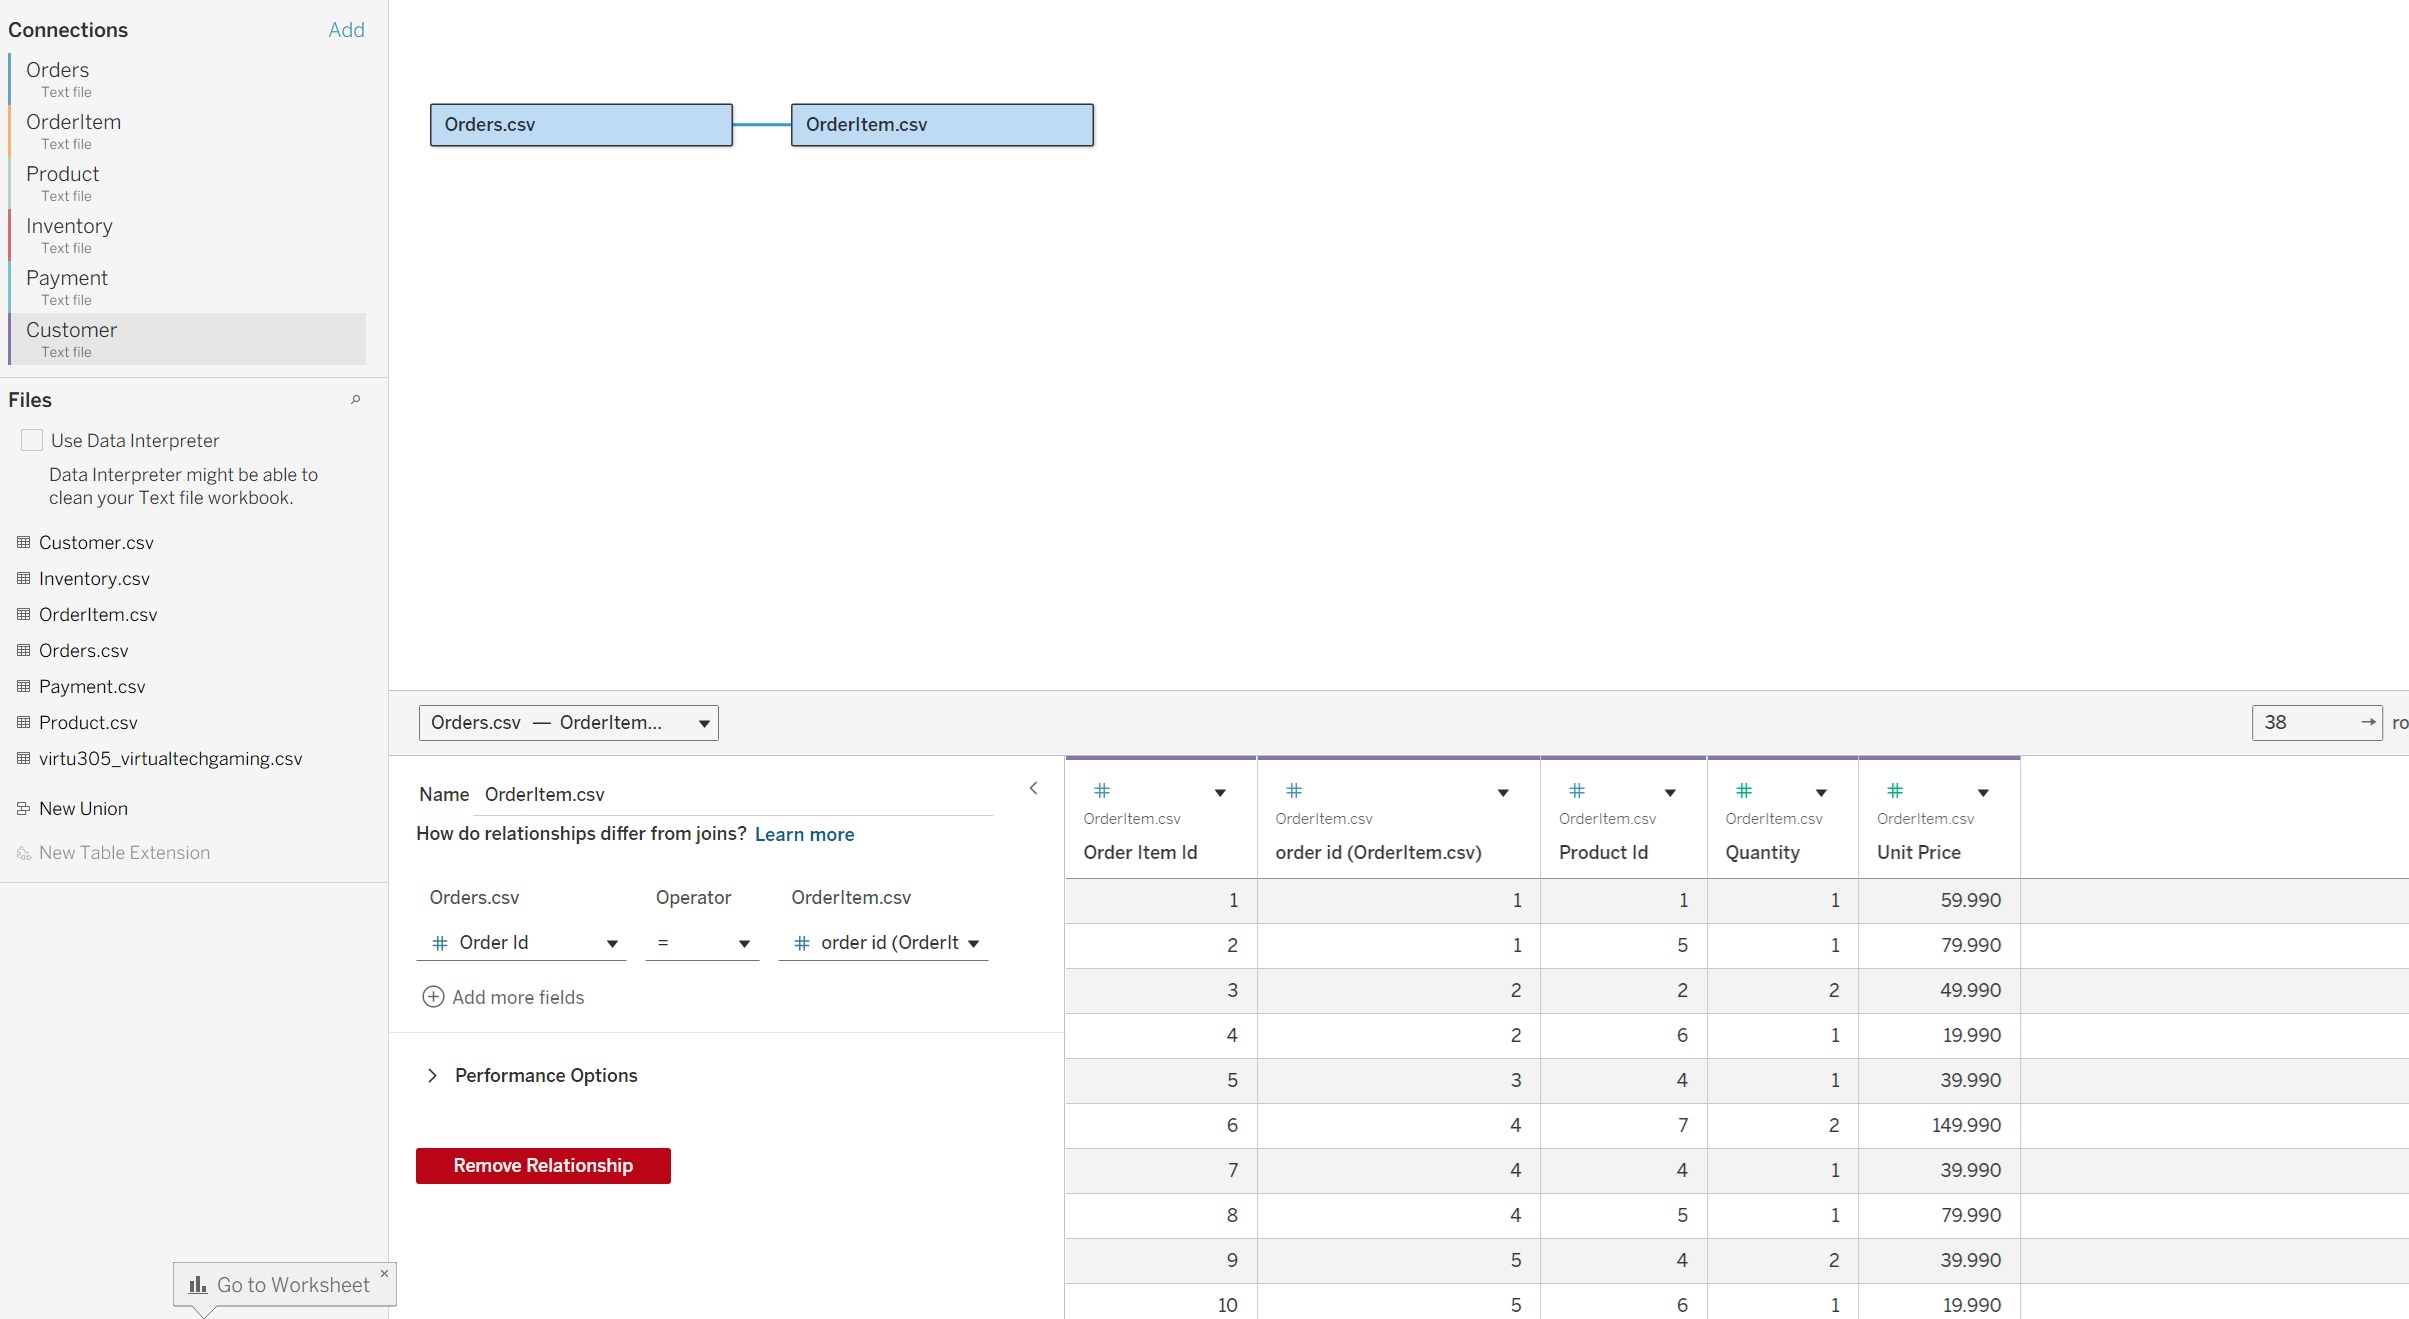This screenshot has height=1319, width=2409.
Task: Click the Add more fields plus icon
Action: tap(433, 996)
